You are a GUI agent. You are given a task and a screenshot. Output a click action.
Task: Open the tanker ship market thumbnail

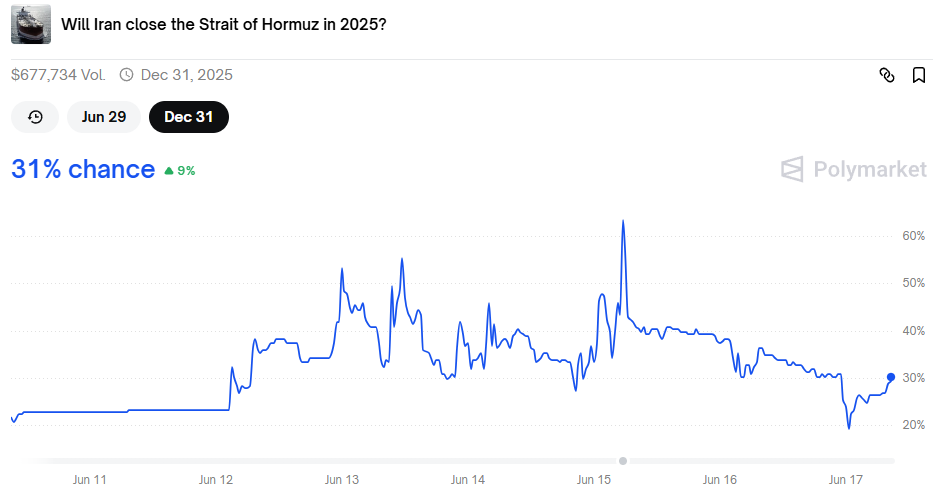(x=31, y=23)
